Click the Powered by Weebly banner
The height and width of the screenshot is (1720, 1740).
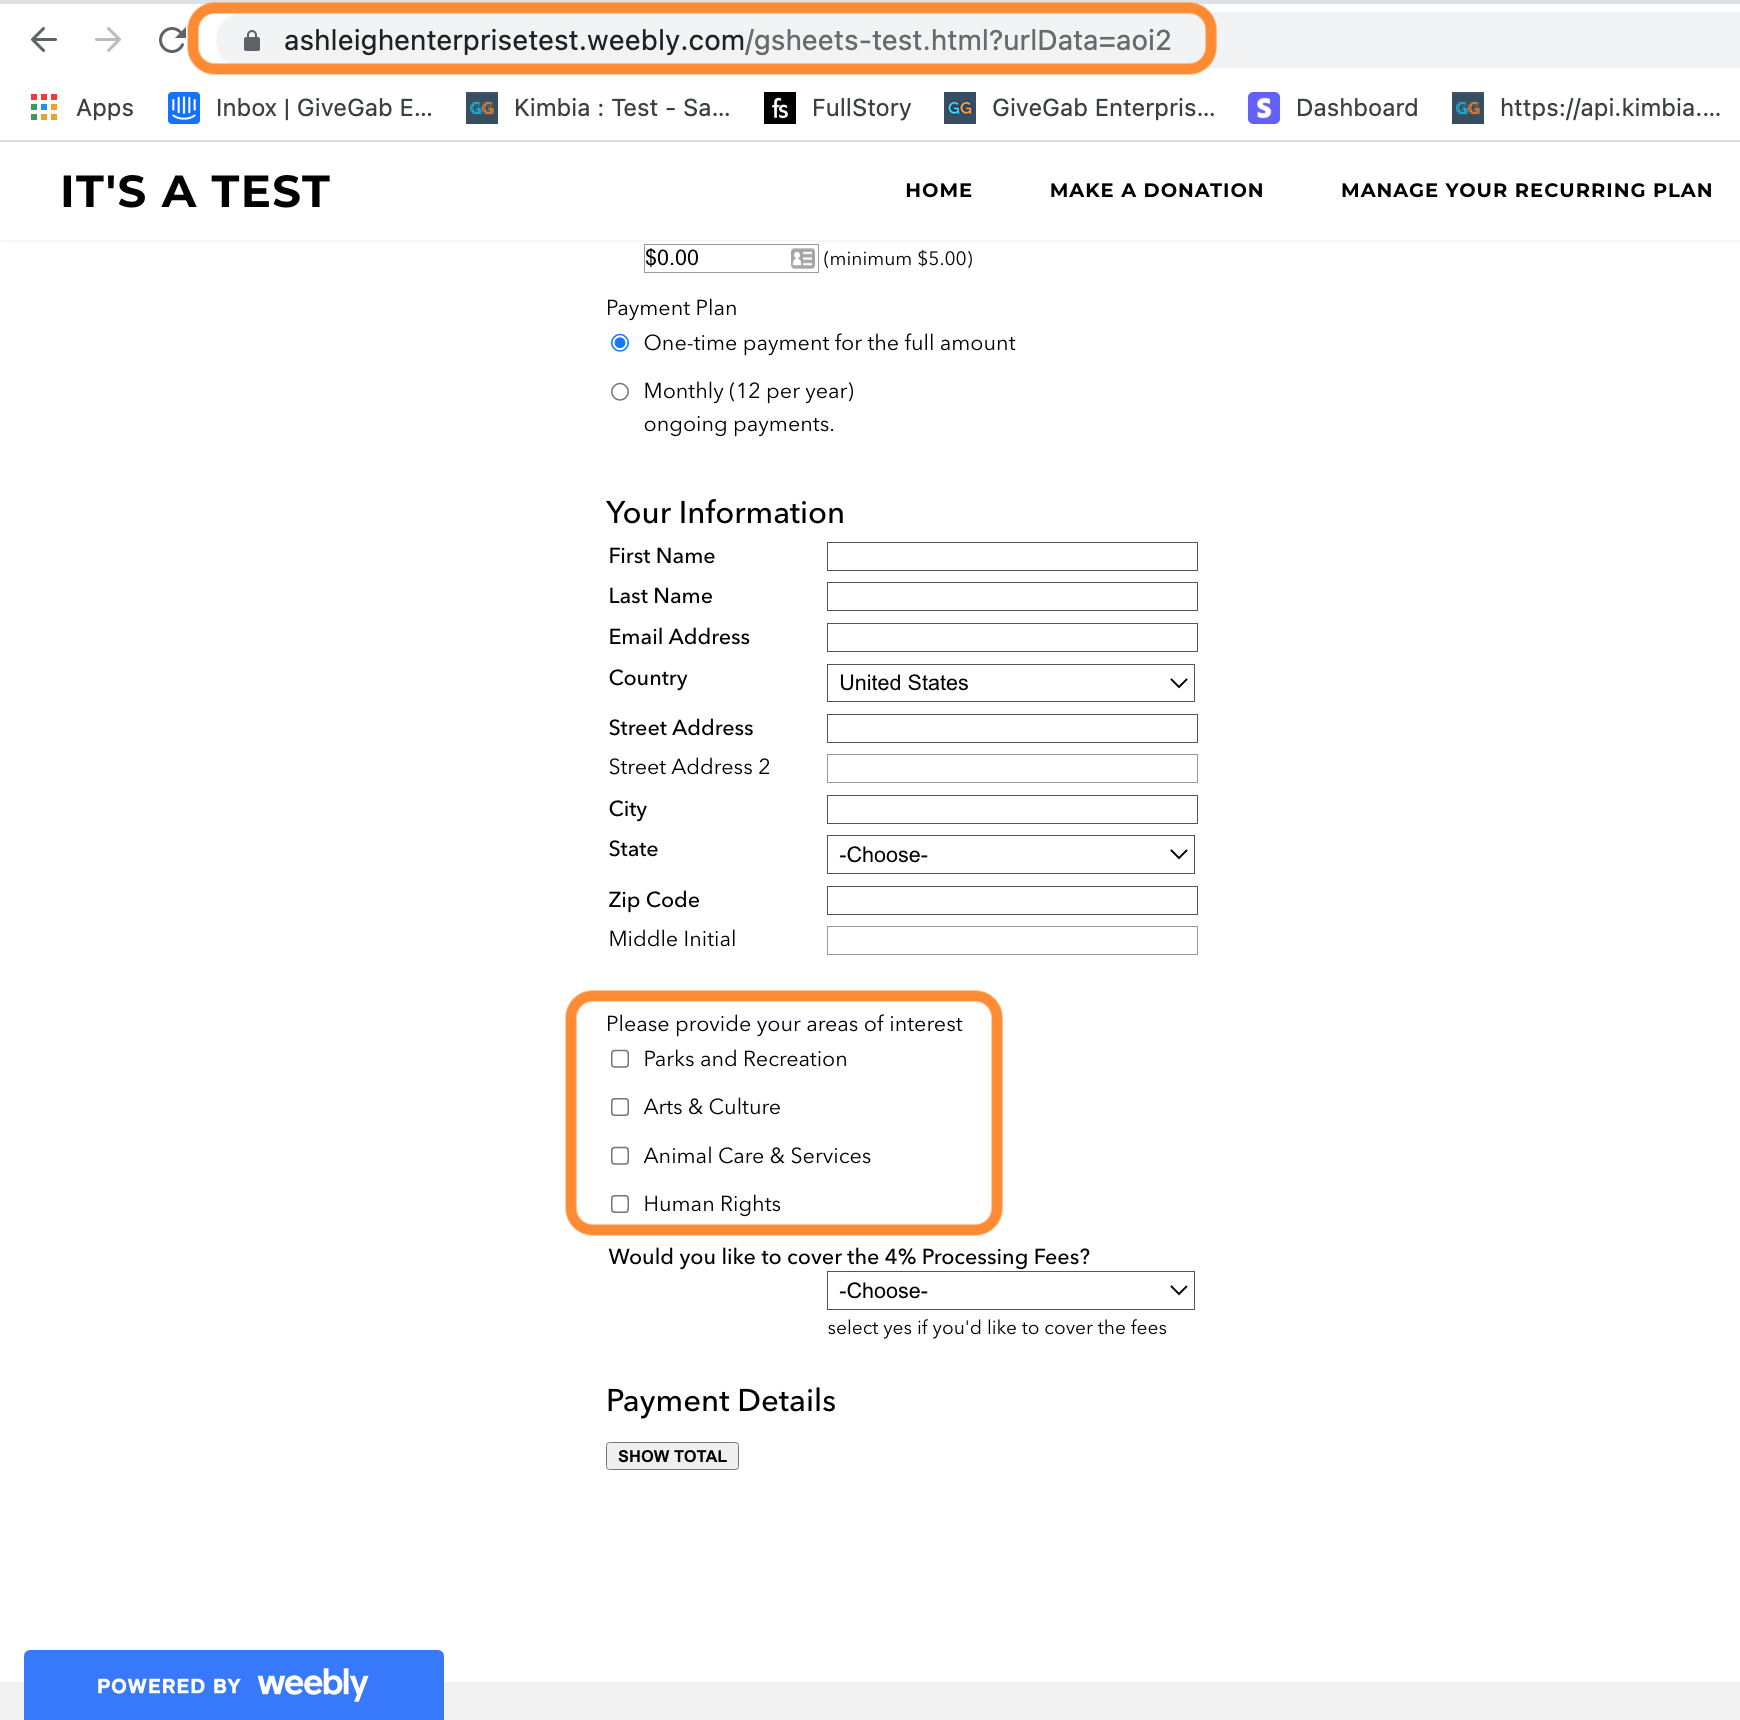(234, 1685)
